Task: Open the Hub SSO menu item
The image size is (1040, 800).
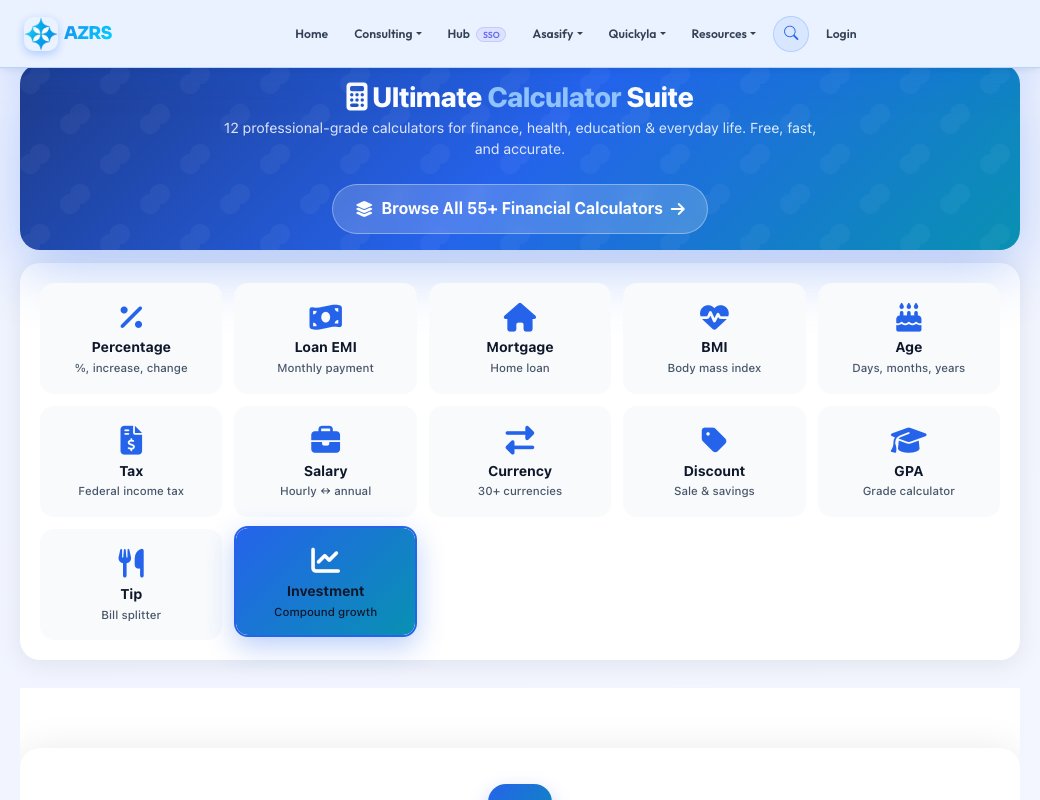Action: click(x=476, y=34)
